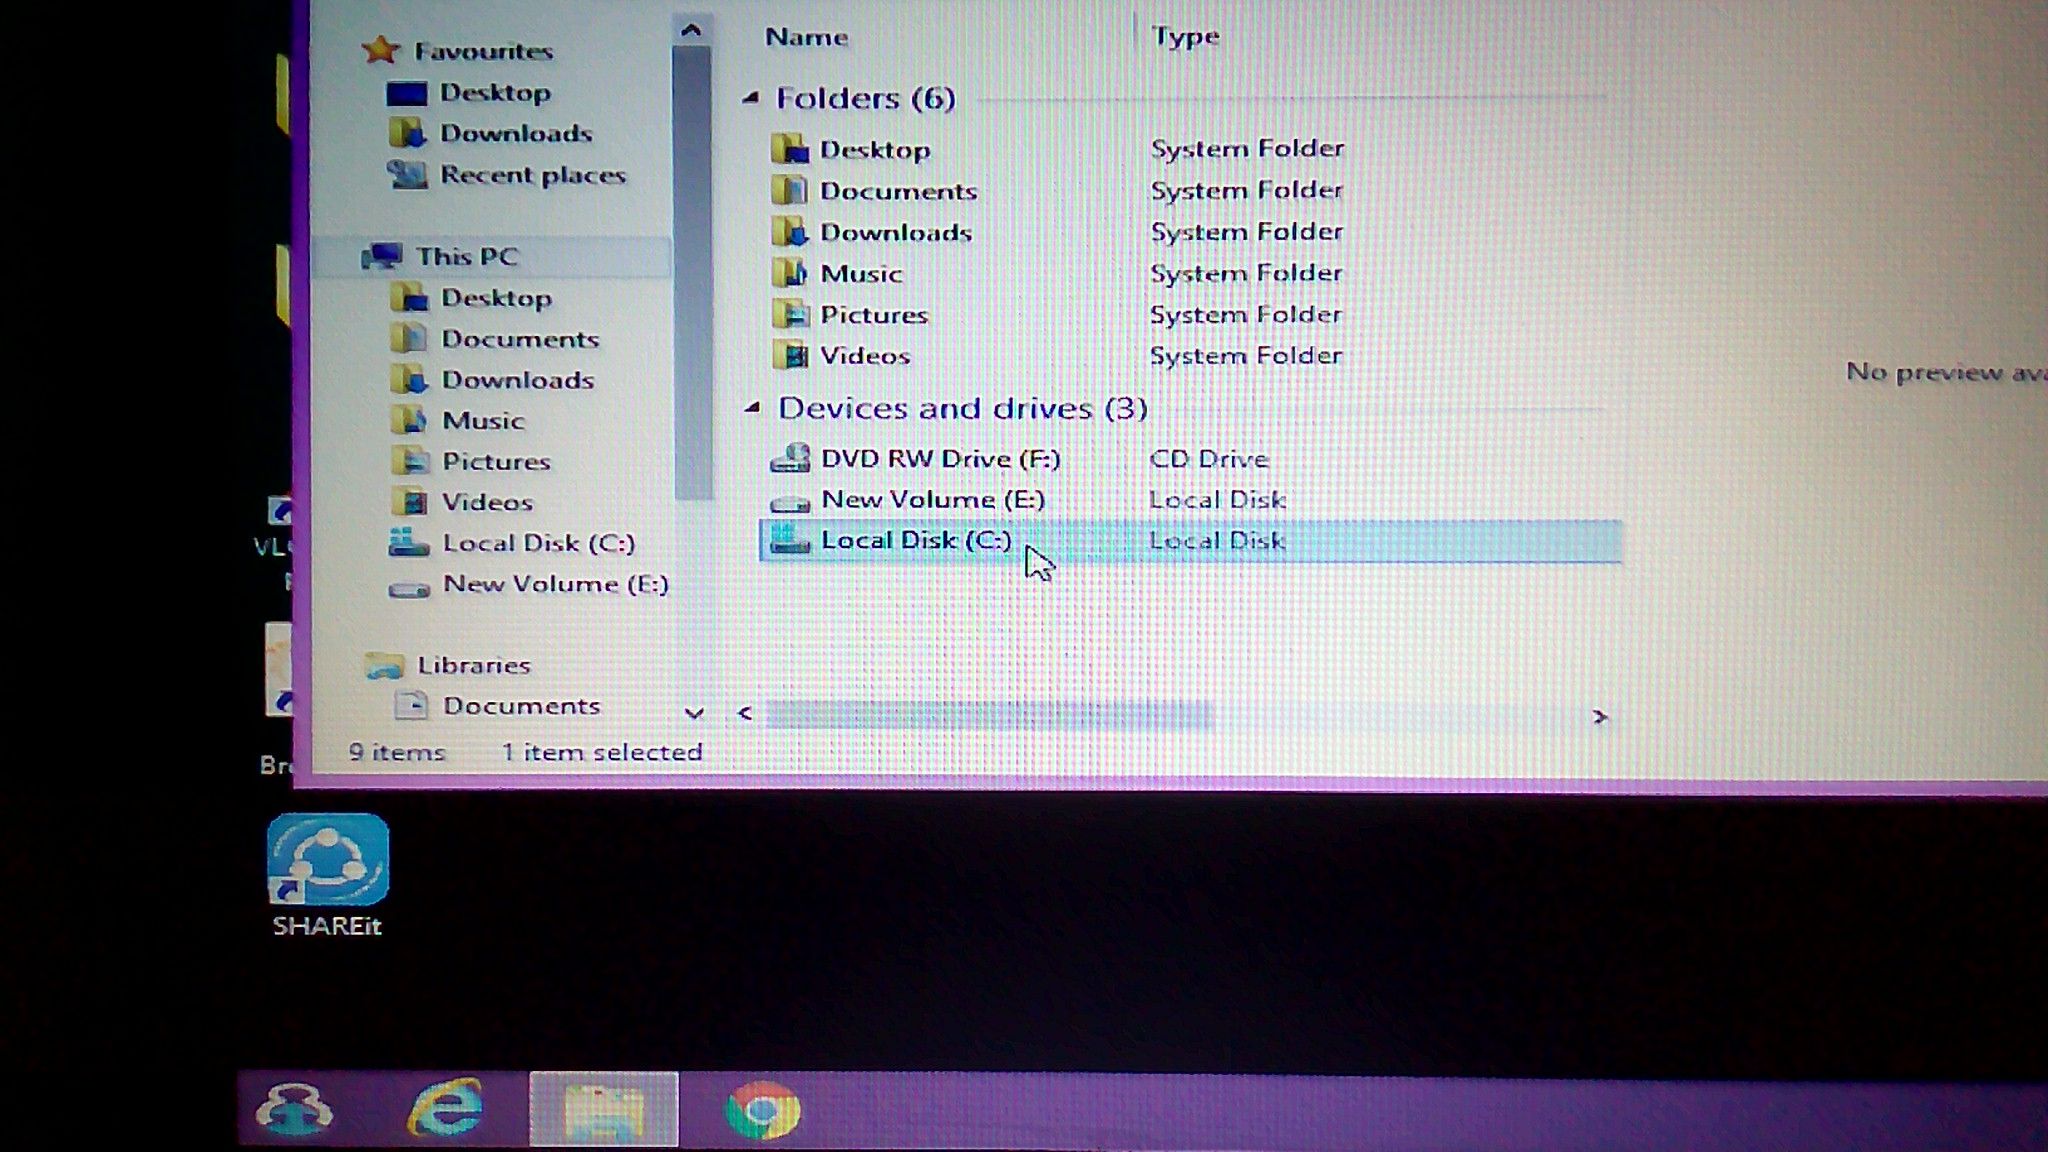Sort by the Type column header
The image size is (2048, 1152).
[1185, 37]
